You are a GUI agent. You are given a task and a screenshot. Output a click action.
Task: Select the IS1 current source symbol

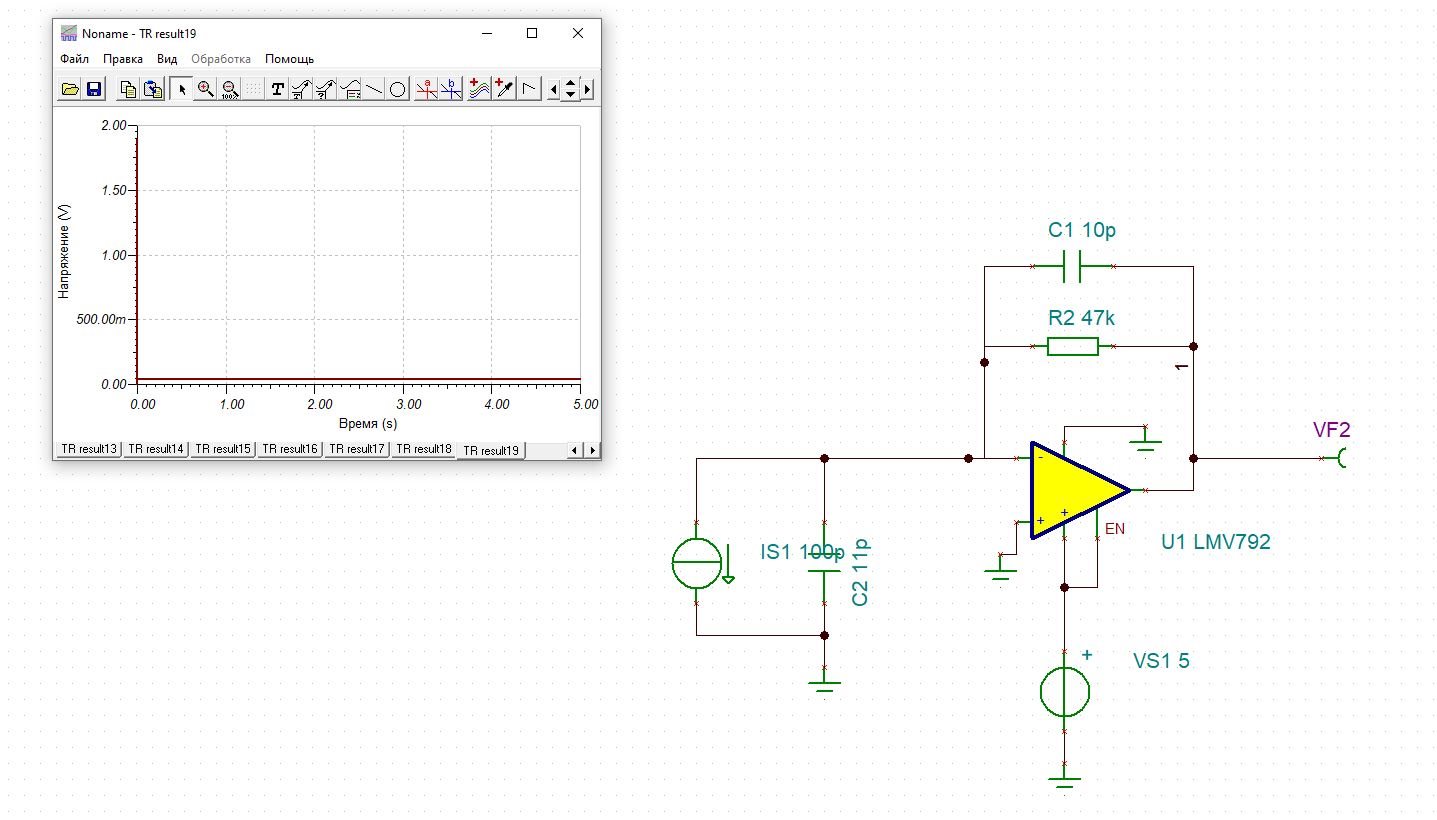(696, 563)
